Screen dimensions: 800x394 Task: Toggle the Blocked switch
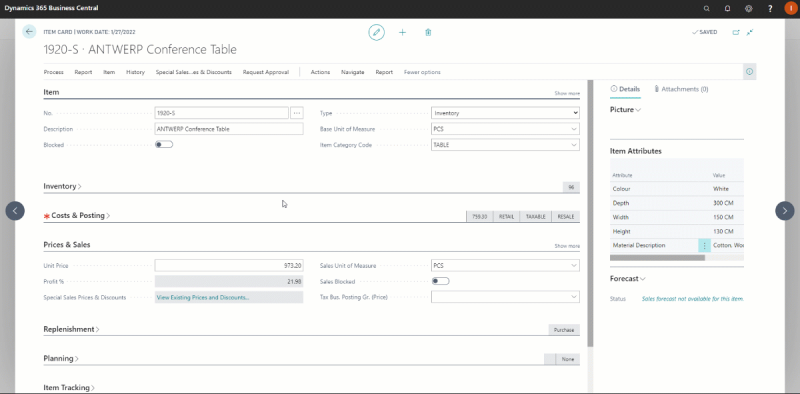pyautogui.click(x=164, y=144)
